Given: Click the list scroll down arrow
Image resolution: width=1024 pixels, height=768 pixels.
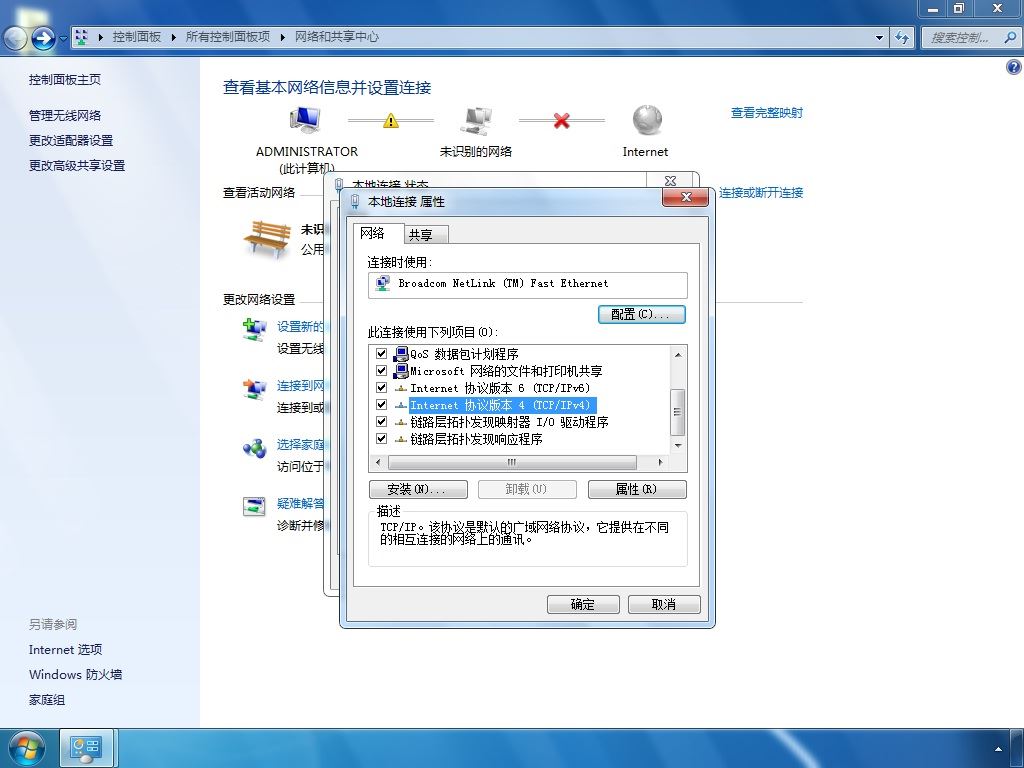Looking at the screenshot, I should (678, 446).
